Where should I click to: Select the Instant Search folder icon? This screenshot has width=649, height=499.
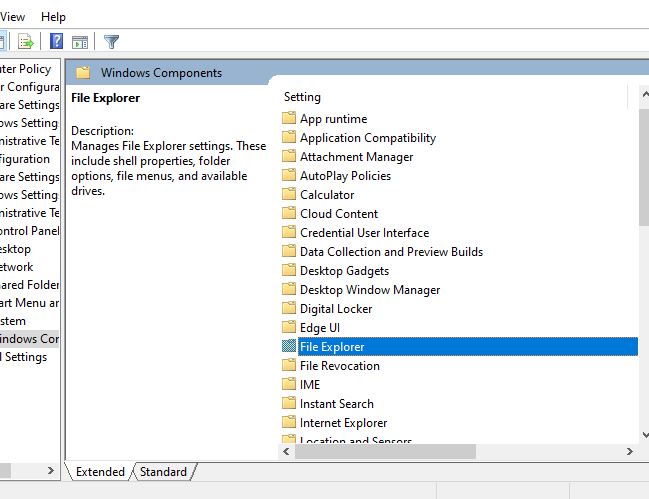289,403
